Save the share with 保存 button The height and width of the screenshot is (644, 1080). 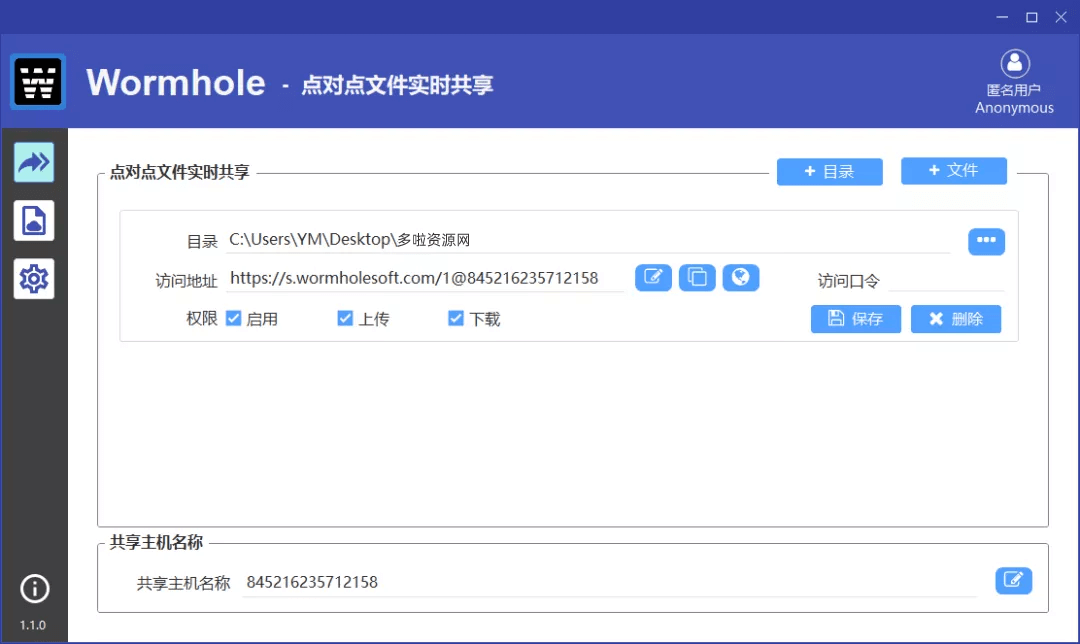point(856,319)
